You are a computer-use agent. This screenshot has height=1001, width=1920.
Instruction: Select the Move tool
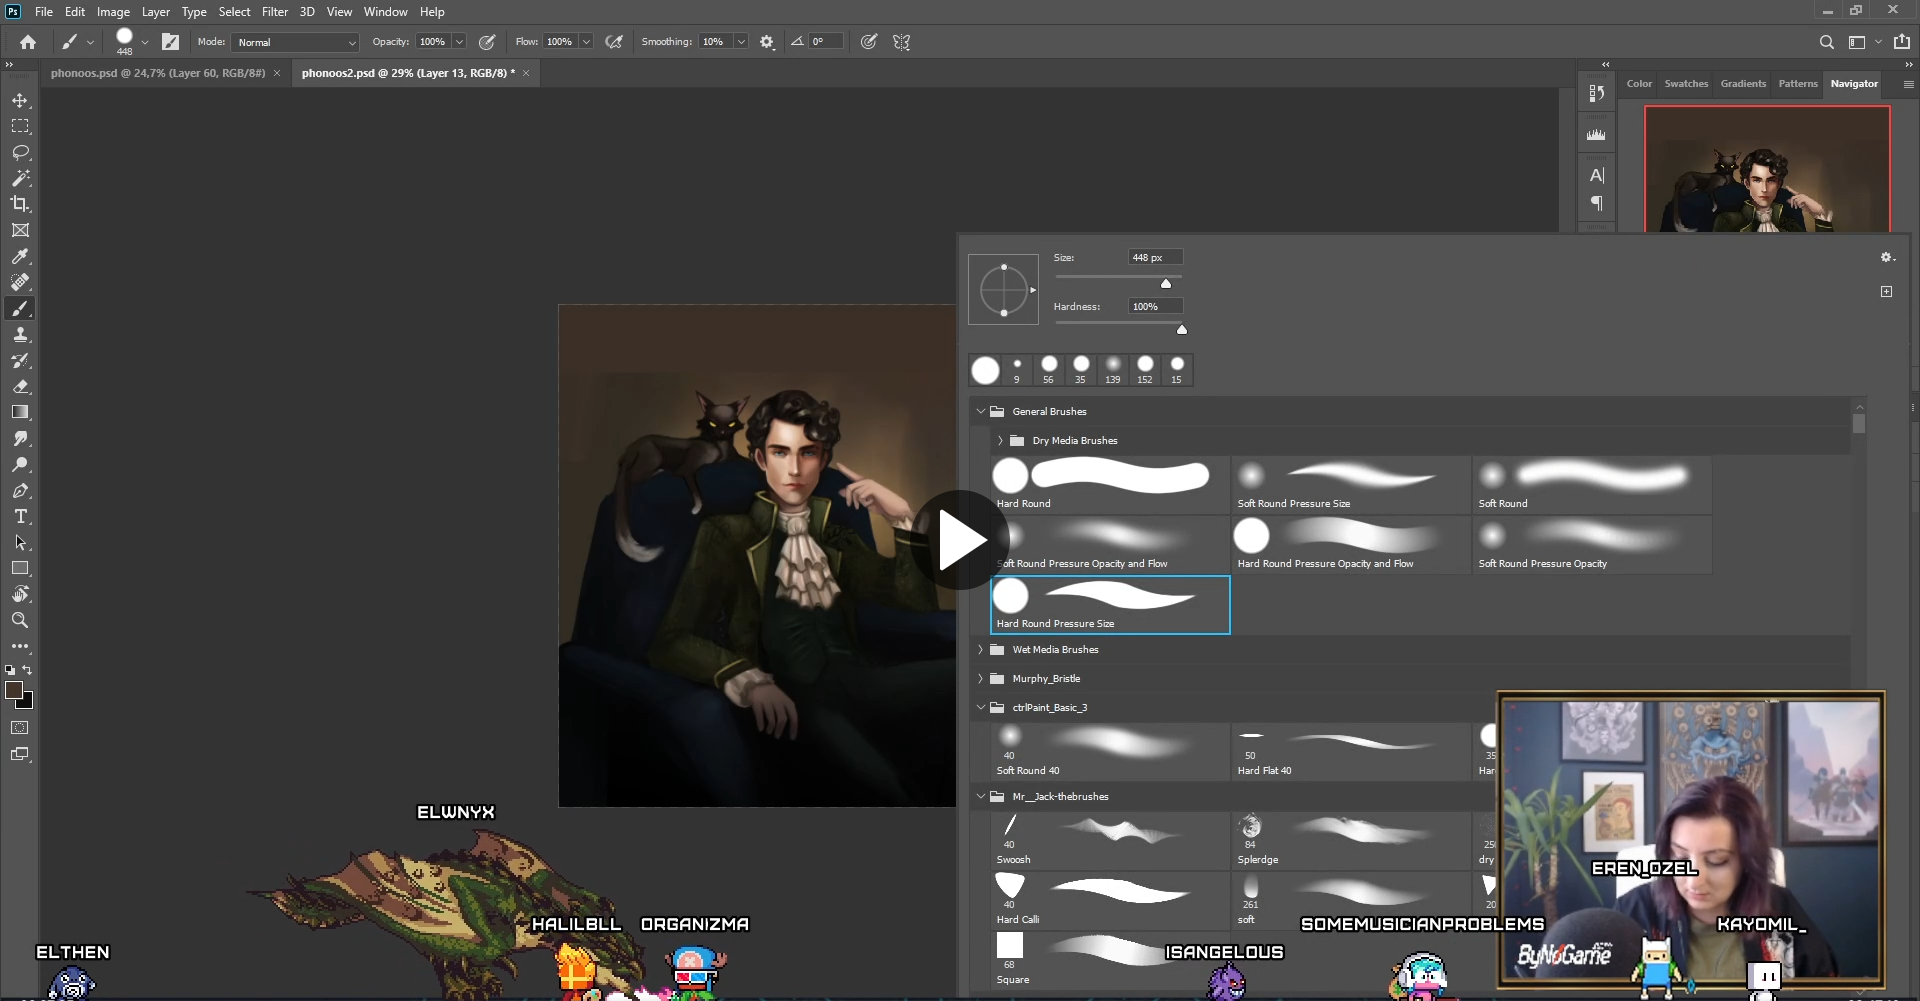click(x=20, y=101)
